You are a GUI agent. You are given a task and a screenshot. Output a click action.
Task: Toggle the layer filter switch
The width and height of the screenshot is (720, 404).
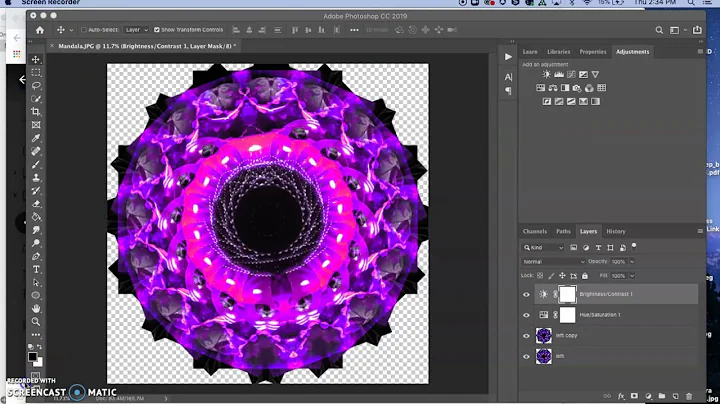[x=634, y=247]
